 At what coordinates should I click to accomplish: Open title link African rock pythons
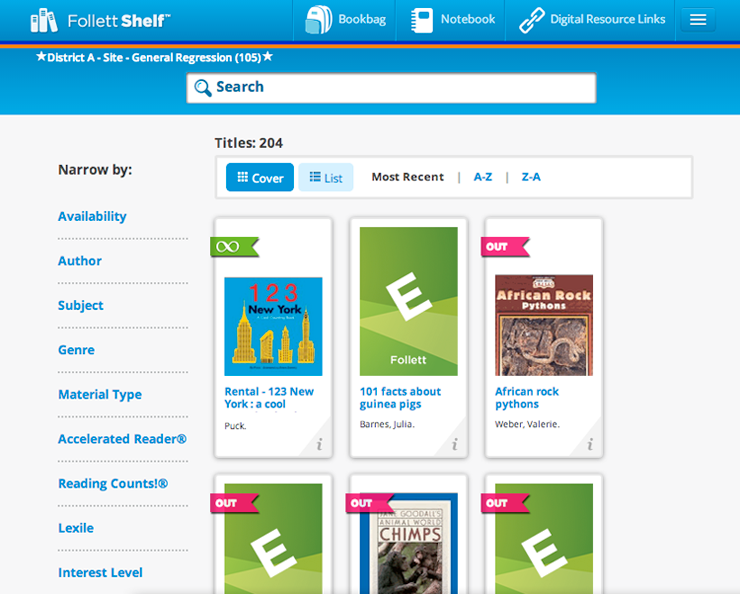tap(527, 398)
